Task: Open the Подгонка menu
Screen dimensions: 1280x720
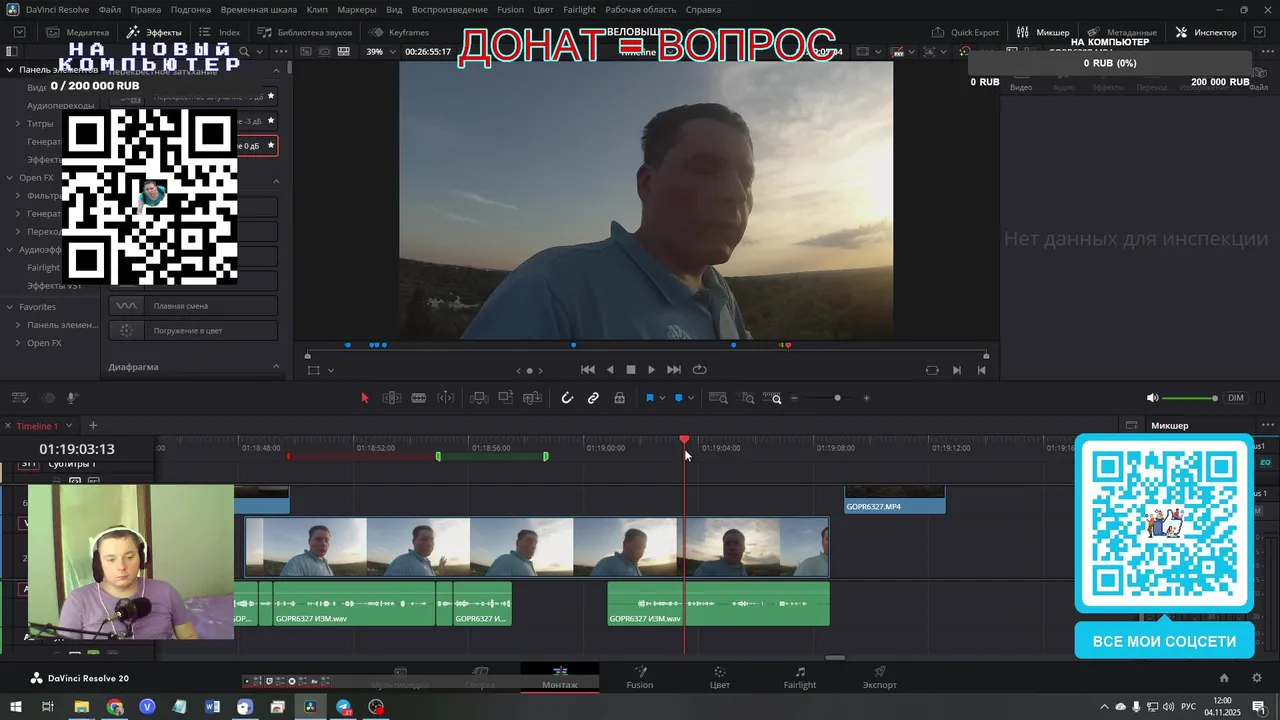Action: [x=191, y=9]
